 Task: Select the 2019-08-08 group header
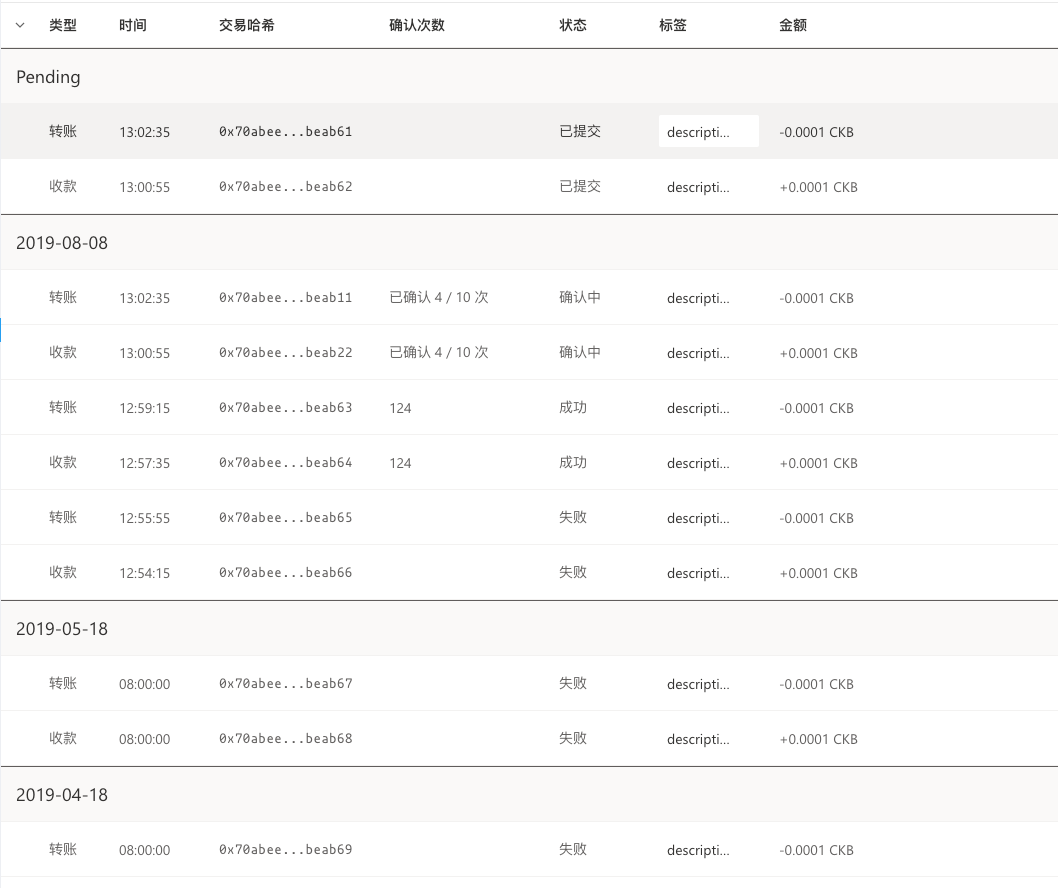[529, 242]
